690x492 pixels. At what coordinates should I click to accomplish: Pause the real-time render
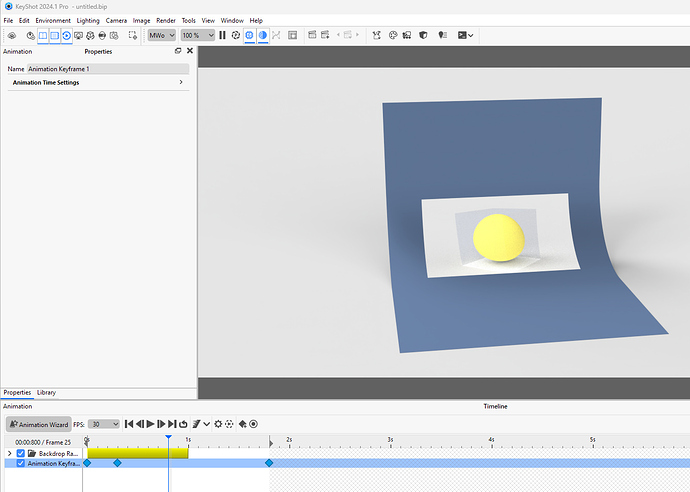tap(222, 35)
